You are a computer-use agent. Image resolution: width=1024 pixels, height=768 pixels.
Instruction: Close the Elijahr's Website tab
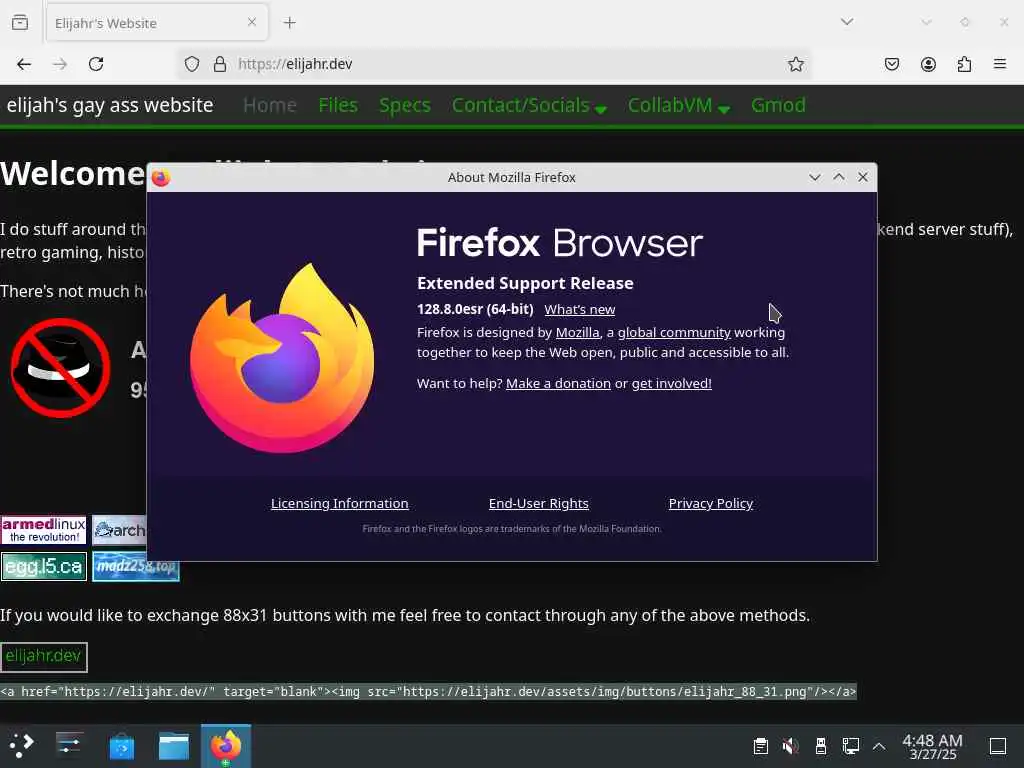(252, 22)
